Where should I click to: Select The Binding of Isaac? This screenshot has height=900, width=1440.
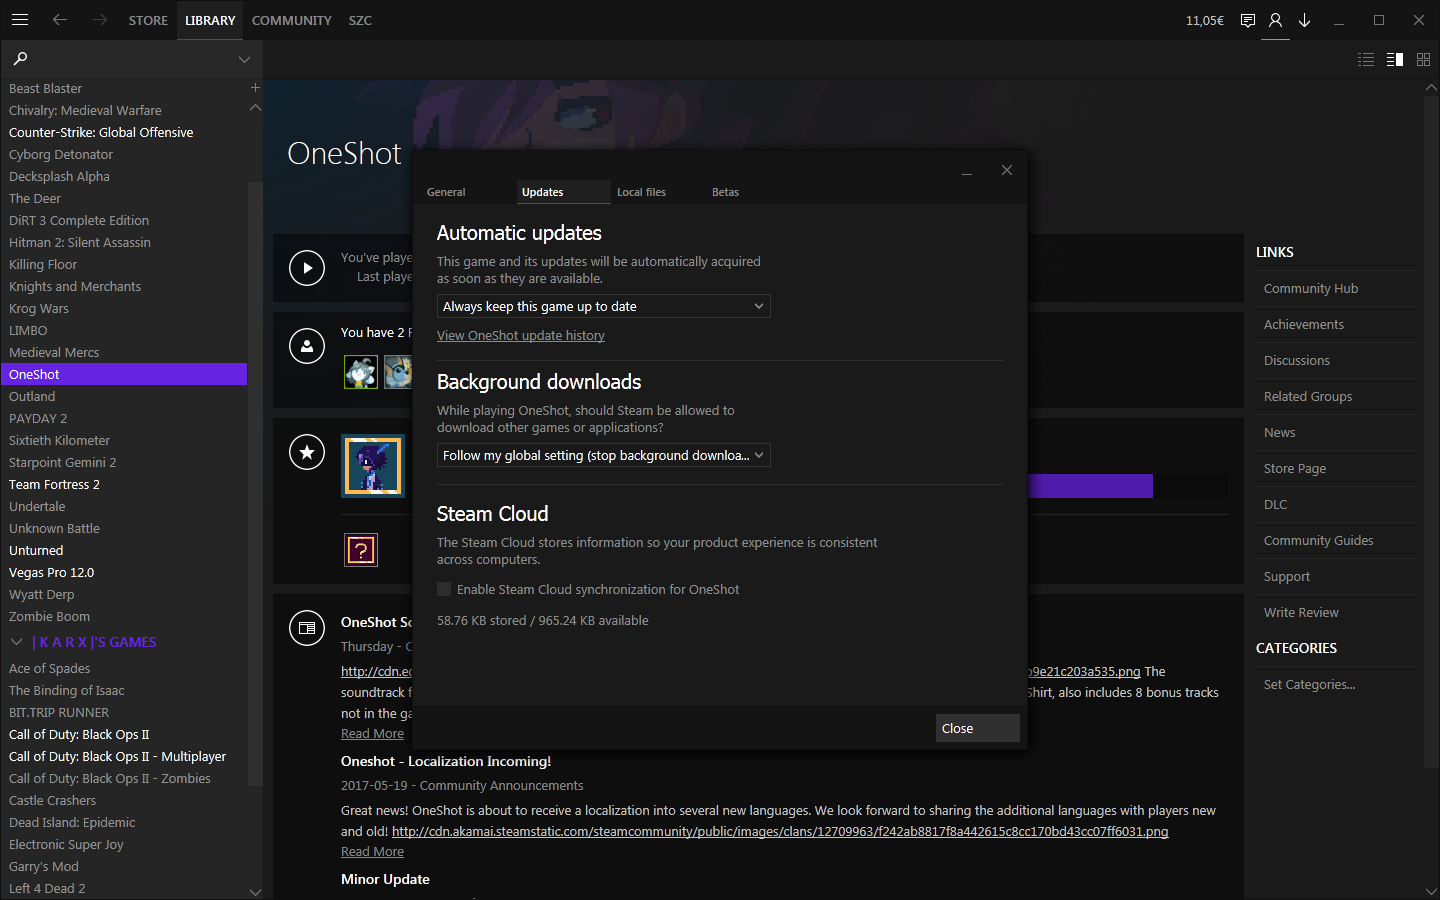[x=67, y=690]
